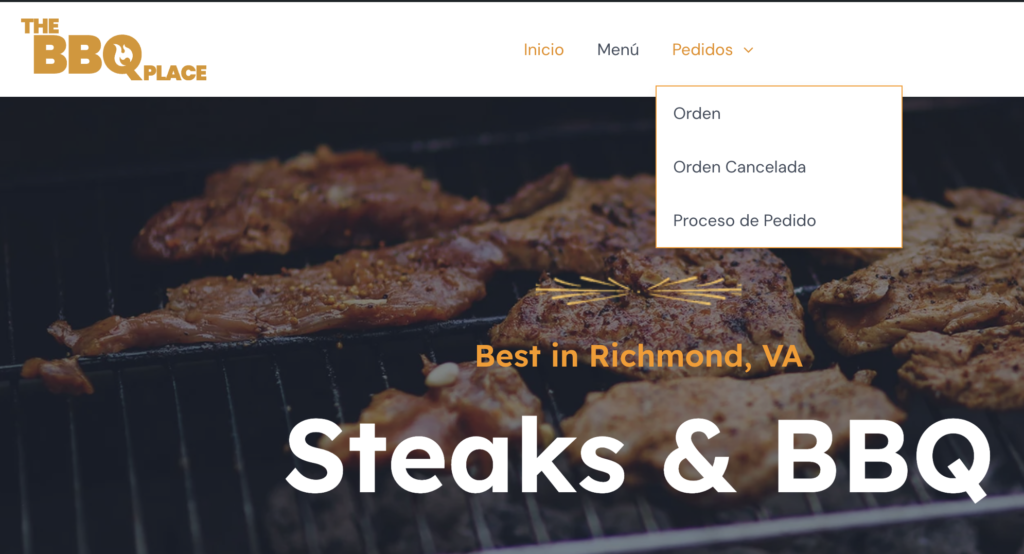
Task: Click the flame icon inside the logo's Q
Action: pyautogui.click(x=123, y=54)
